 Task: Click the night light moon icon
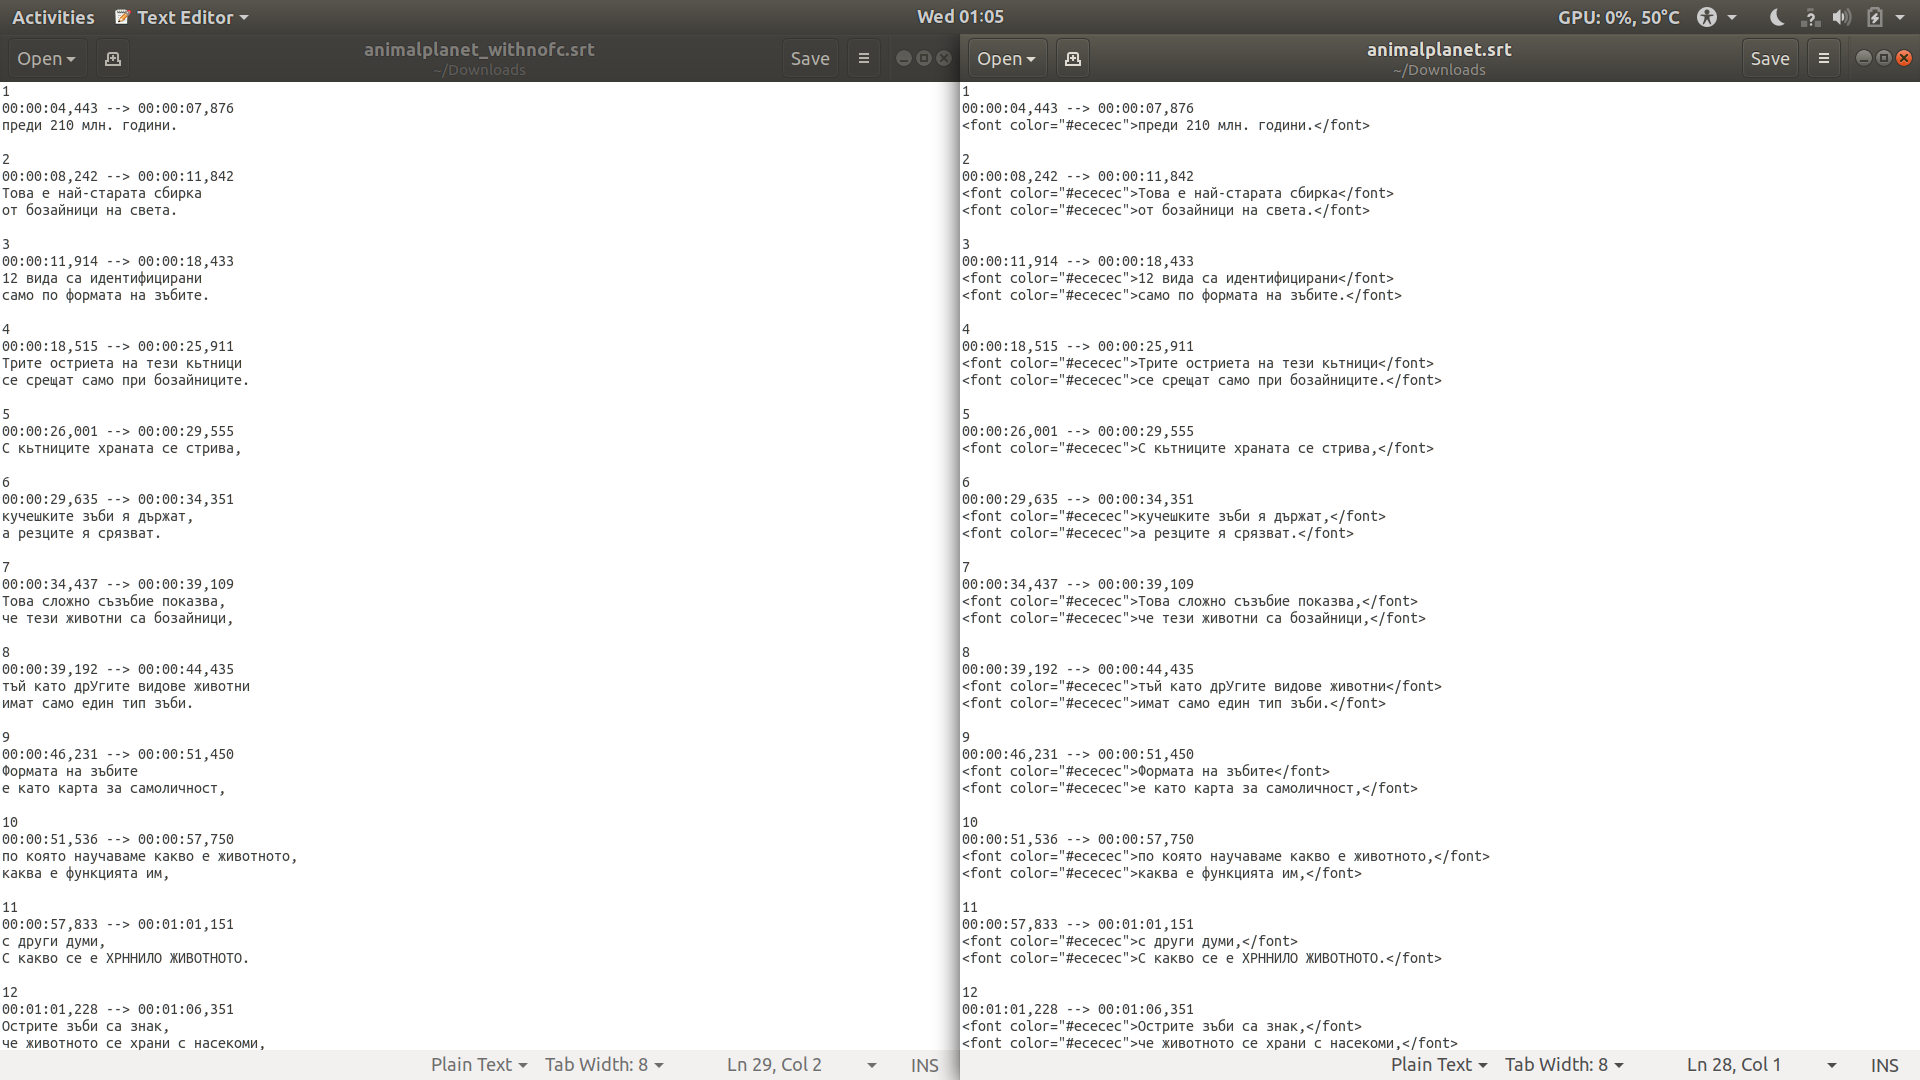[1777, 17]
